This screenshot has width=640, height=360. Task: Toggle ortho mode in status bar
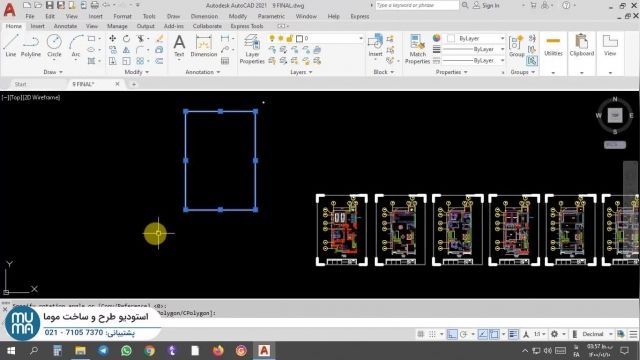[452, 334]
